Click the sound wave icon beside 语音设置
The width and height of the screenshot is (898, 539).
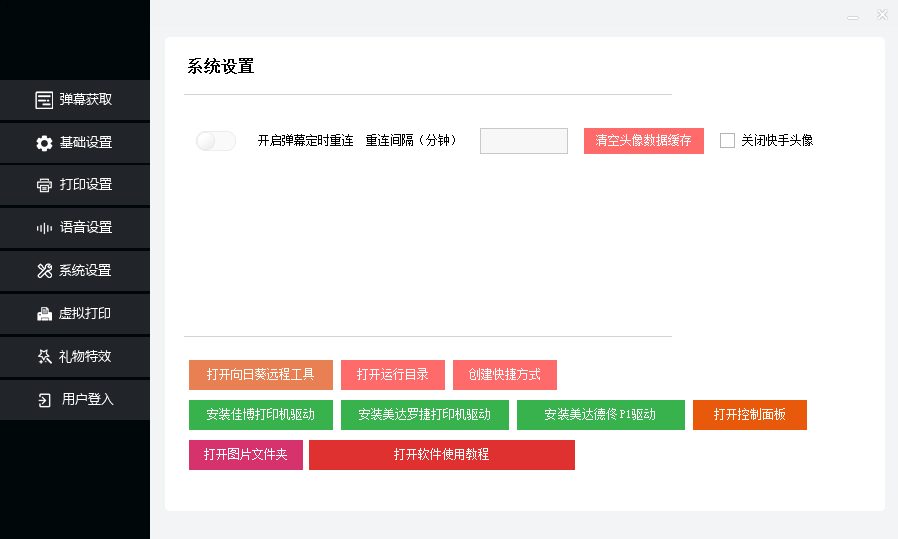point(44,228)
